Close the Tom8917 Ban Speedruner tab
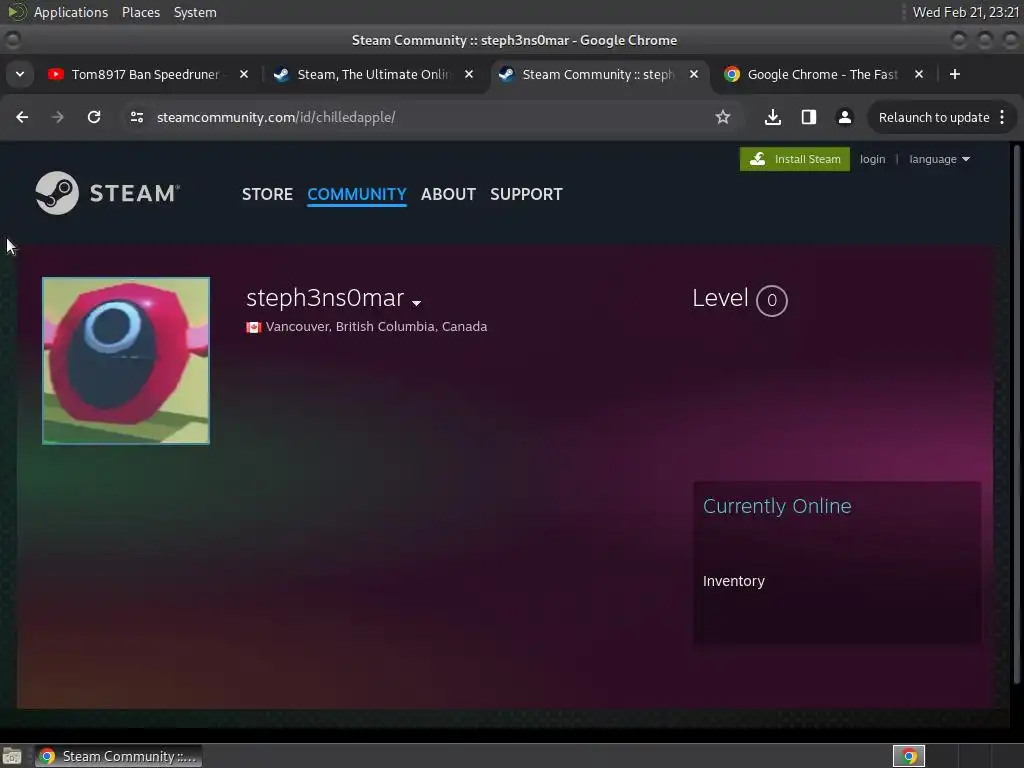Viewport: 1024px width, 768px height. coord(244,74)
